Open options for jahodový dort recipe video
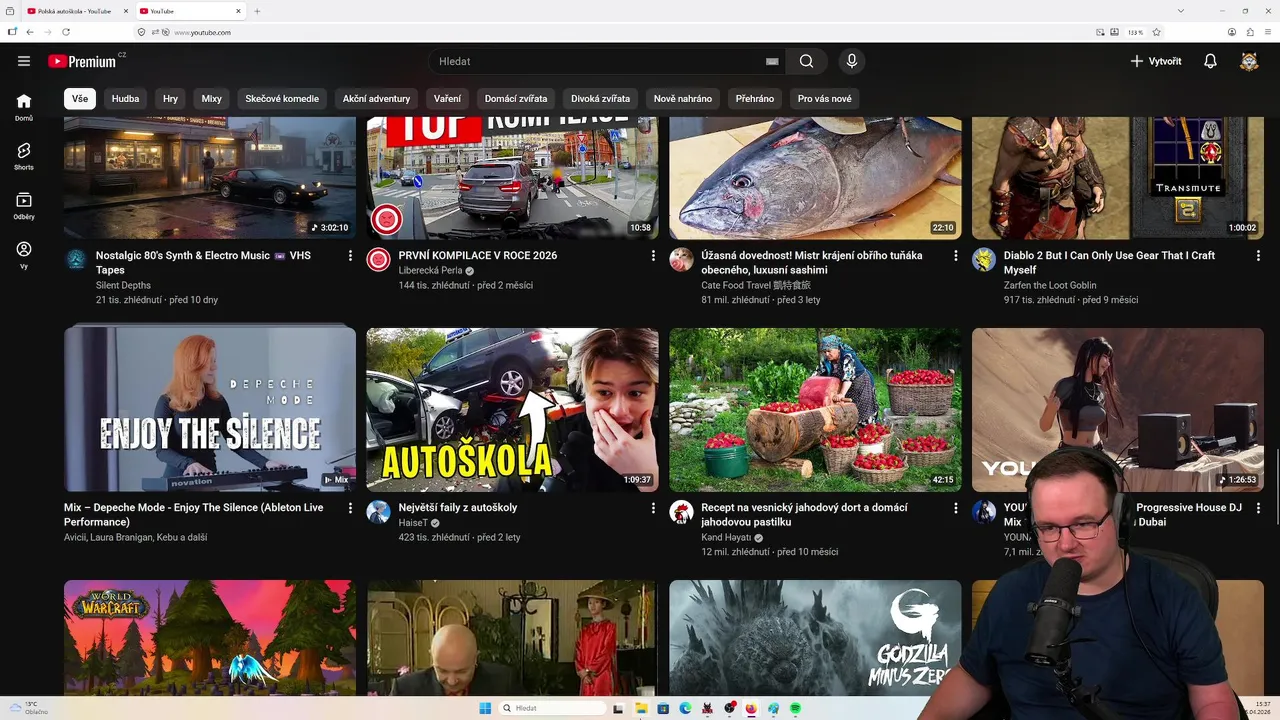1280x720 pixels. point(955,508)
